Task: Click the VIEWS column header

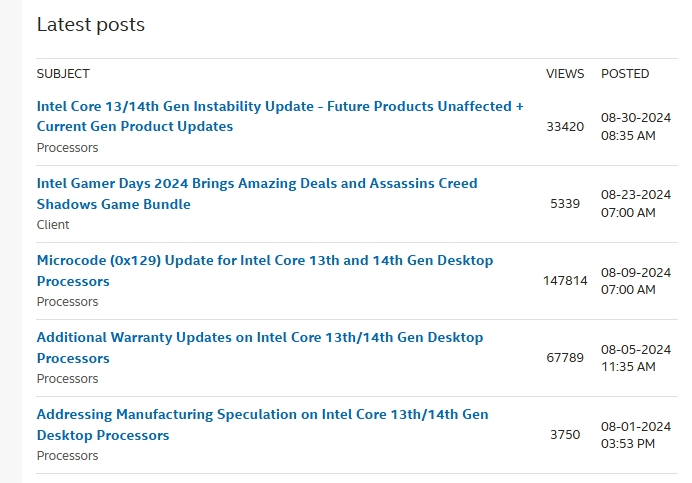Action: click(x=565, y=74)
